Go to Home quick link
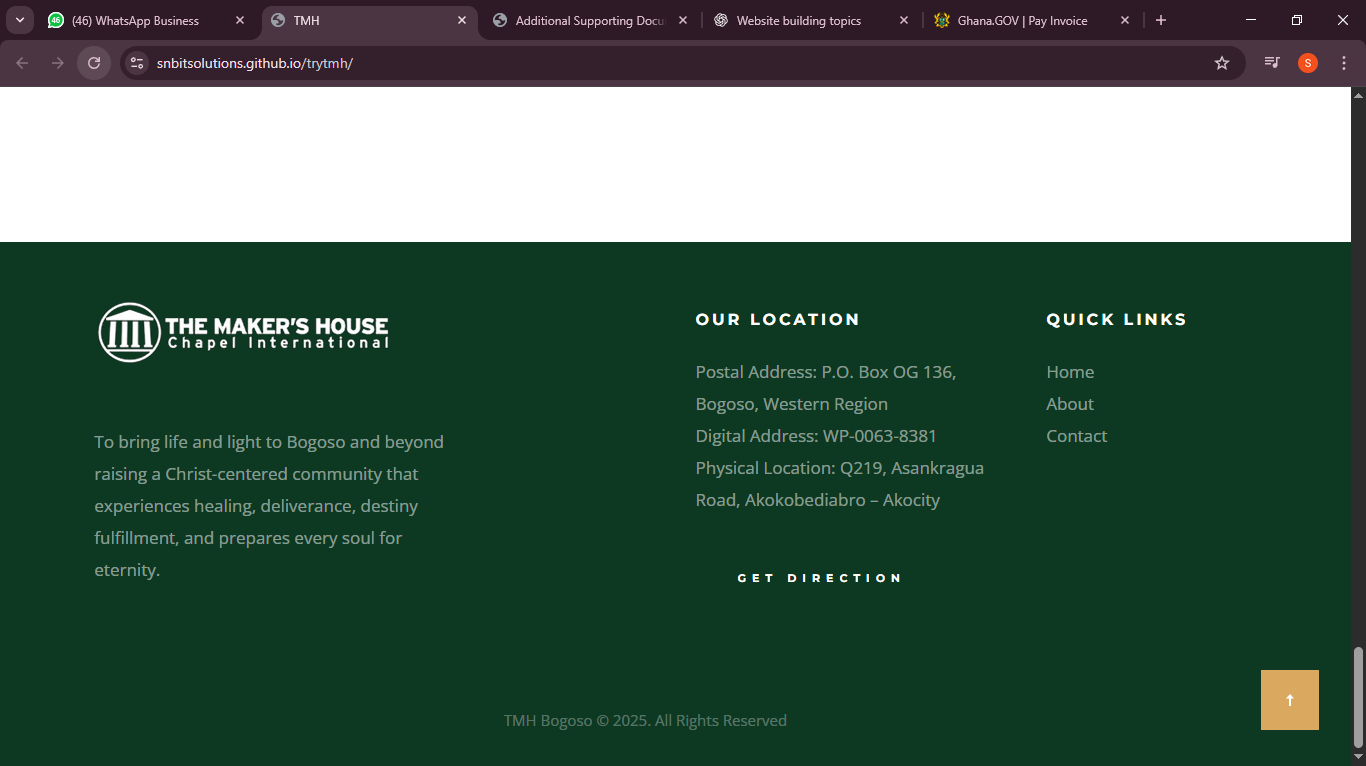 (x=1069, y=372)
